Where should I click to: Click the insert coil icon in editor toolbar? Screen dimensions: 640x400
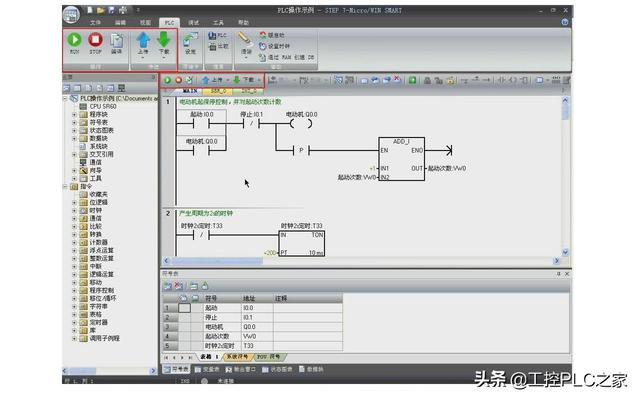click(x=513, y=80)
